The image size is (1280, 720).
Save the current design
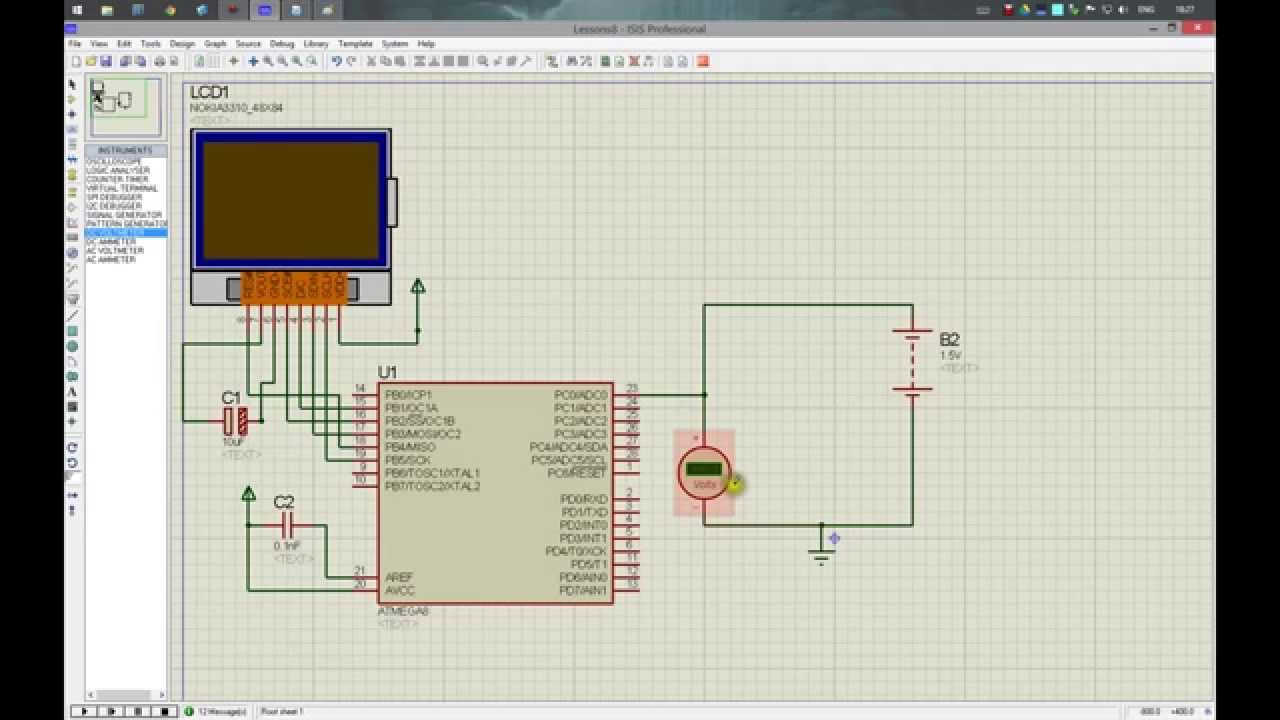(x=106, y=61)
